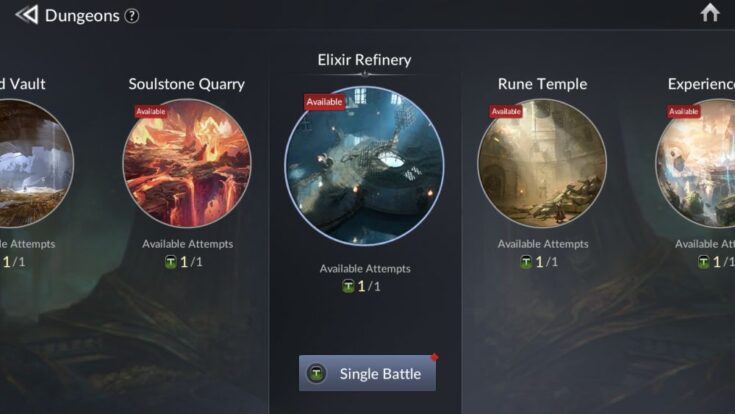Click the Available badge on Soulstone Quarry
The width and height of the screenshot is (735, 414).
tap(150, 112)
